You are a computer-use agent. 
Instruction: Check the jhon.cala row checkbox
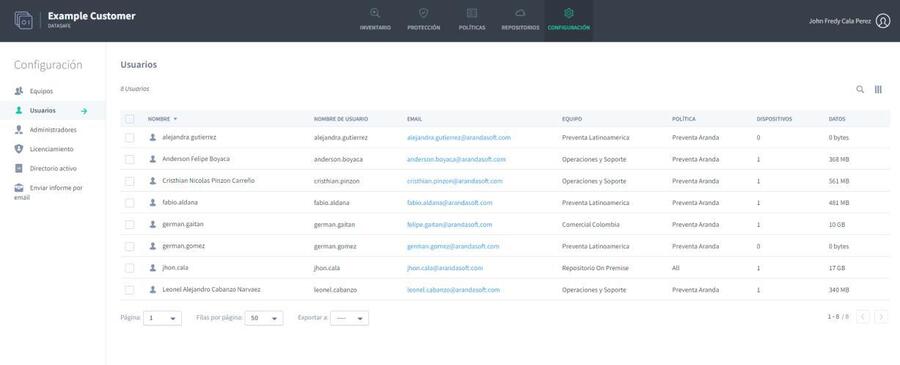(130, 268)
